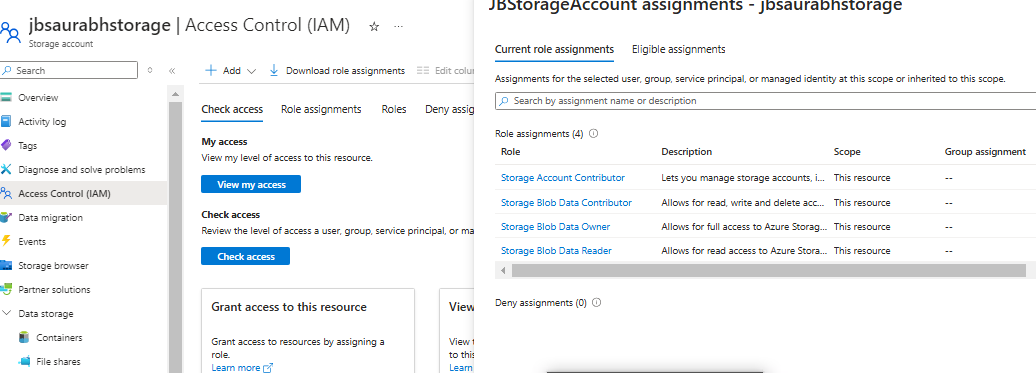Open the Storage Blob Data Owner link
The height and width of the screenshot is (373, 1036).
(556, 226)
